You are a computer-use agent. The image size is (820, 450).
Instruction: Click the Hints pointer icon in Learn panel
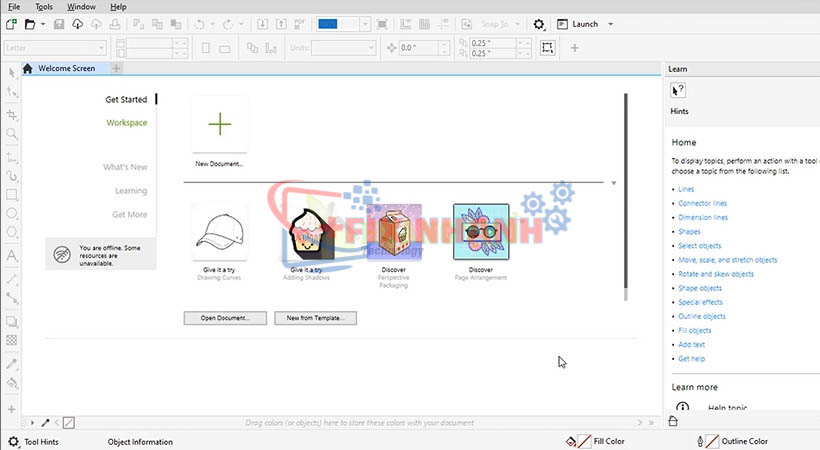pos(678,91)
